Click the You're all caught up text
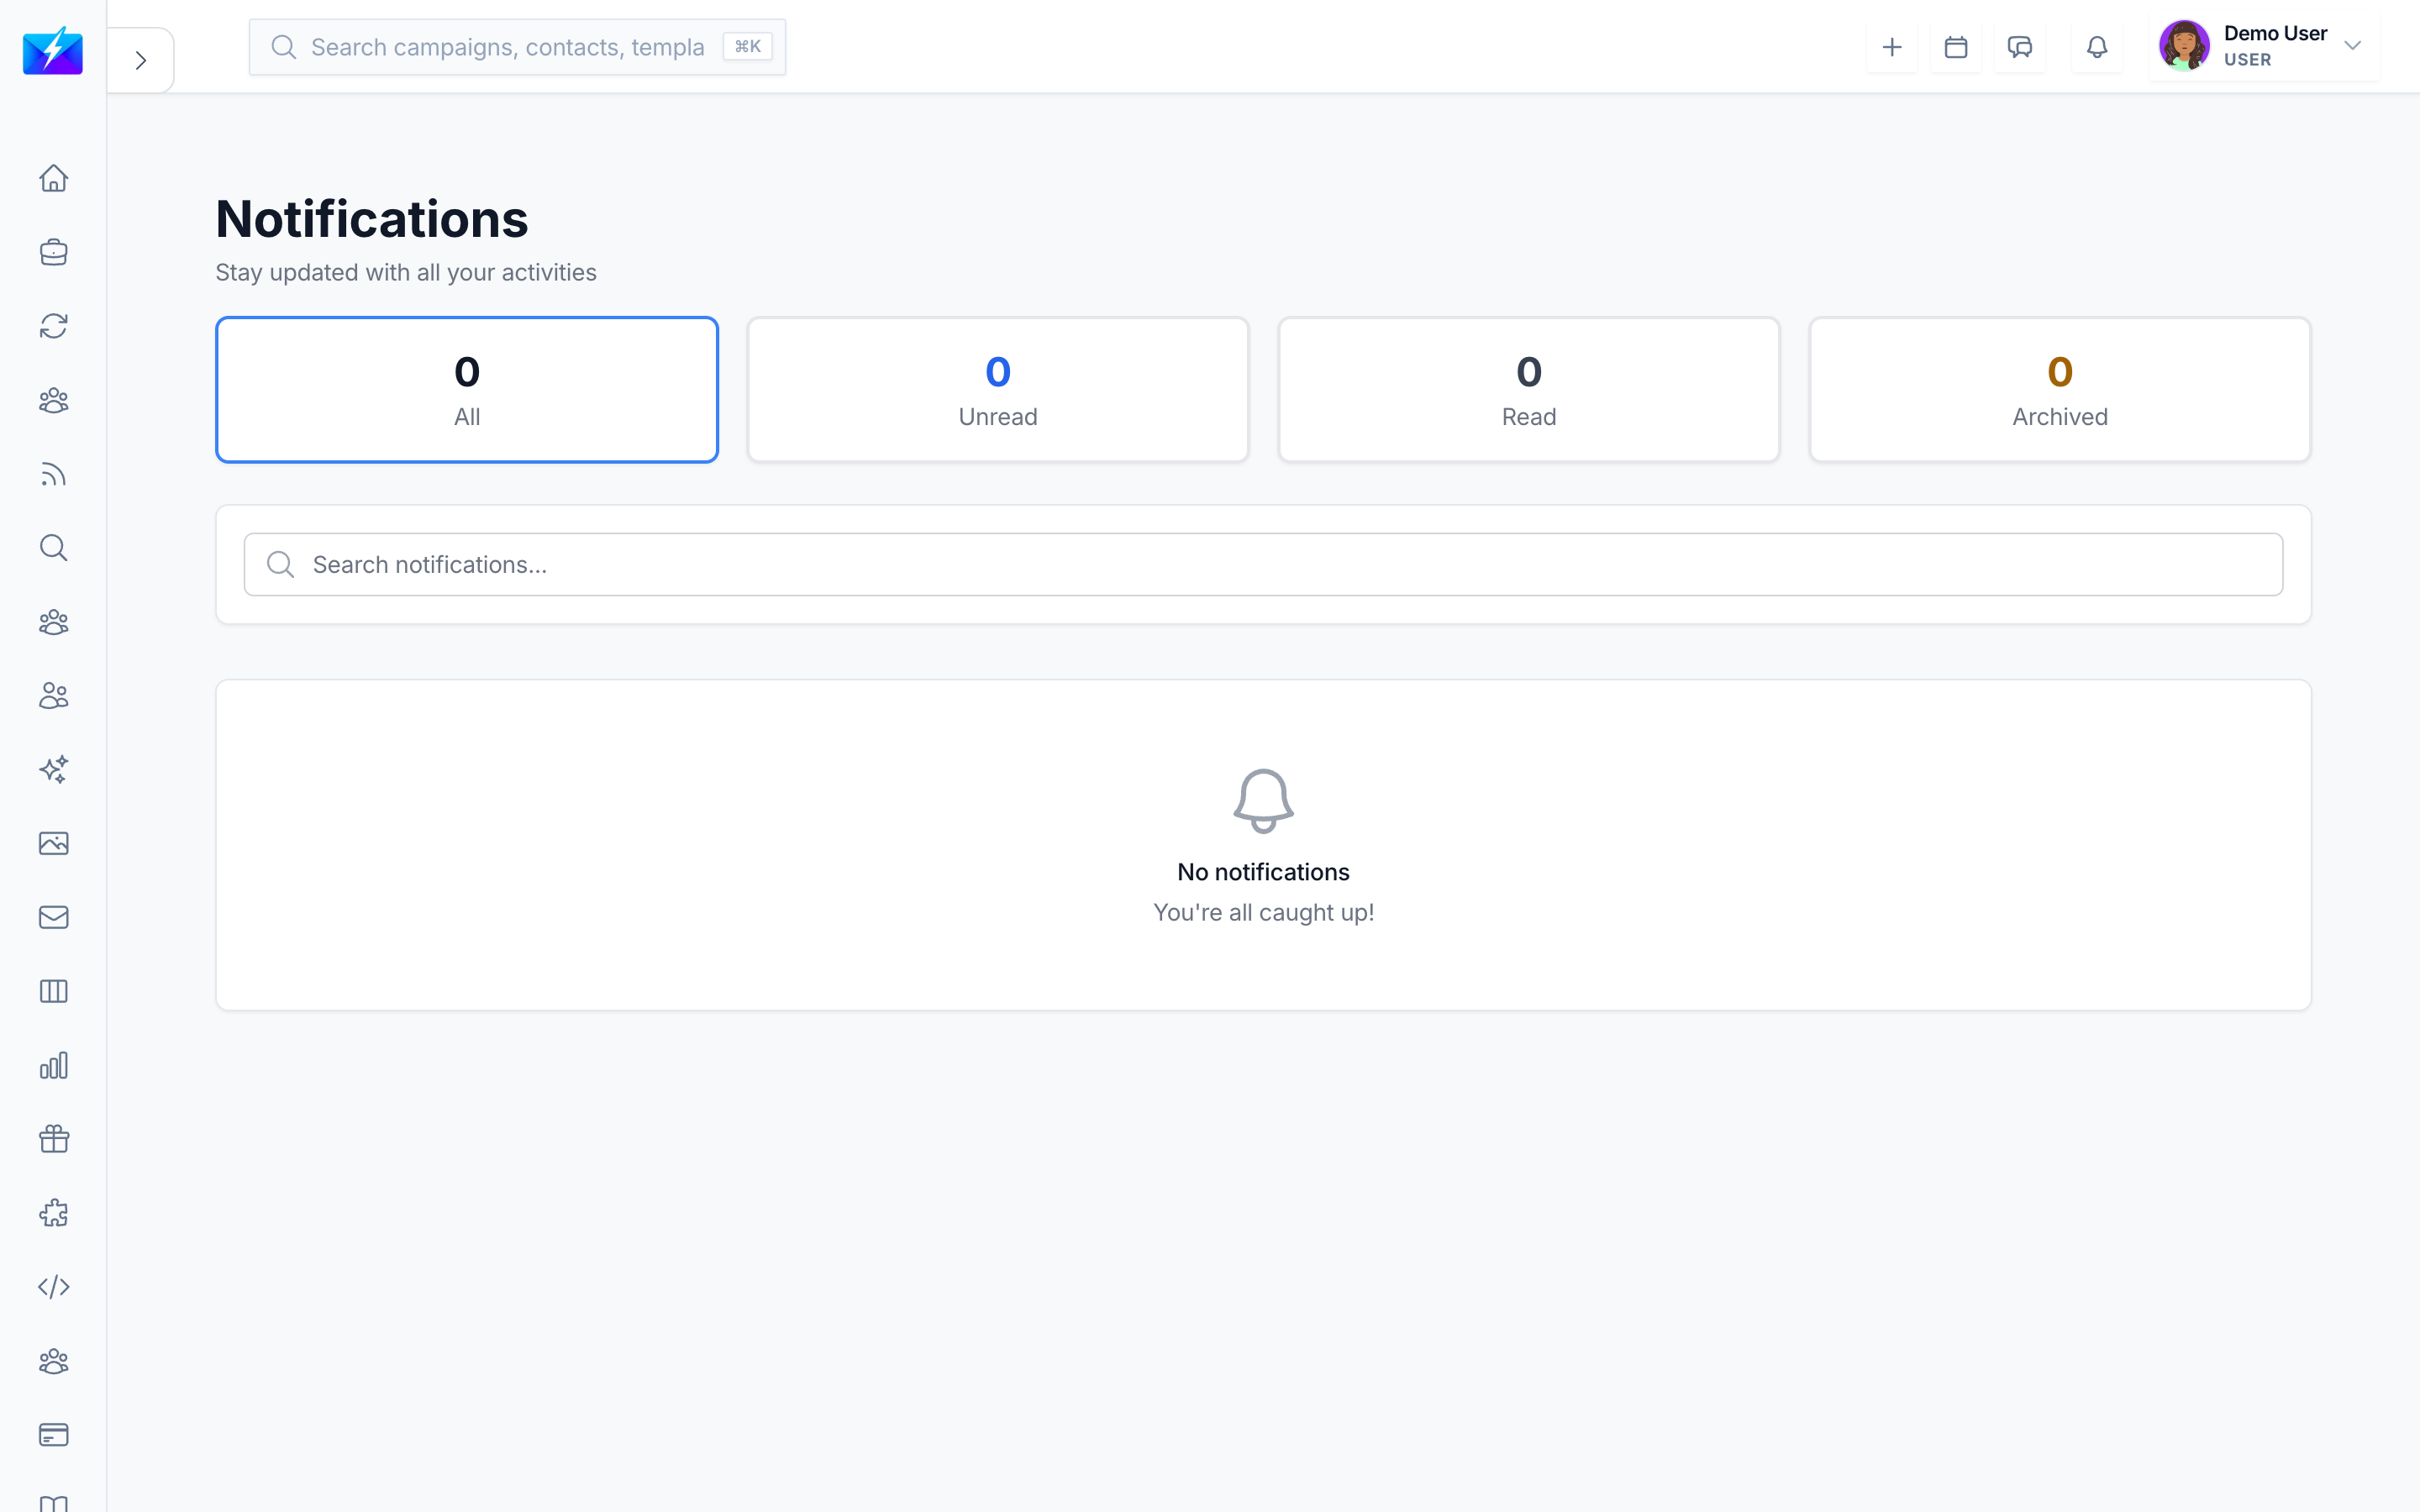 (x=1263, y=913)
